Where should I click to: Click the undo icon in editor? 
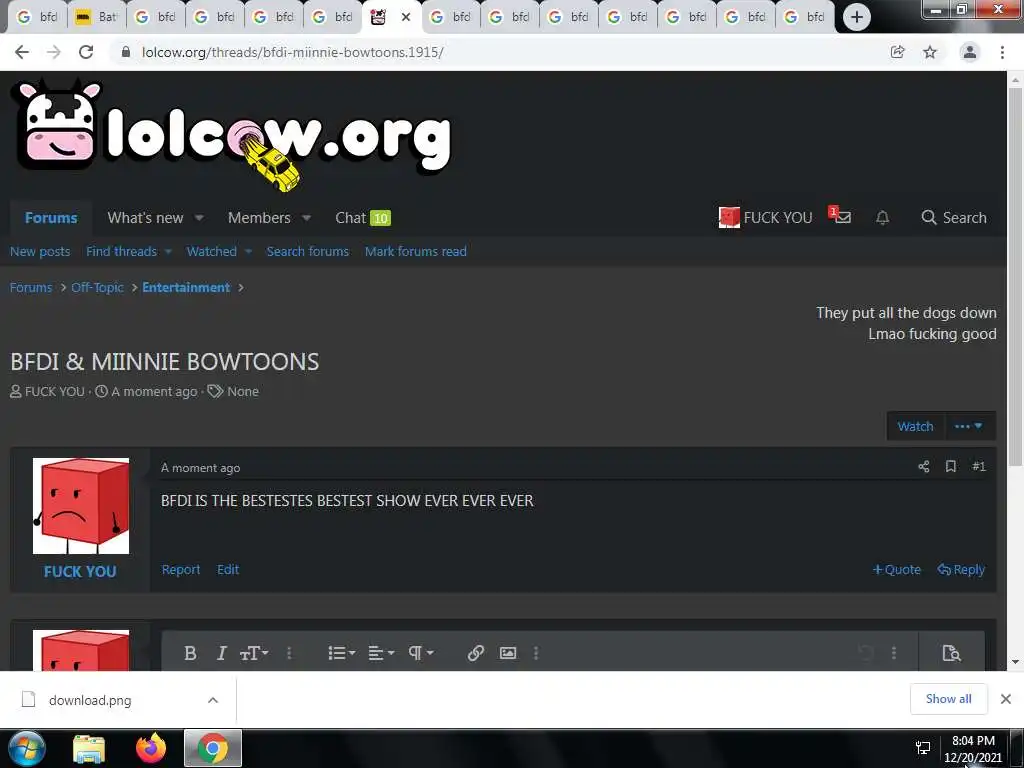pos(865,653)
